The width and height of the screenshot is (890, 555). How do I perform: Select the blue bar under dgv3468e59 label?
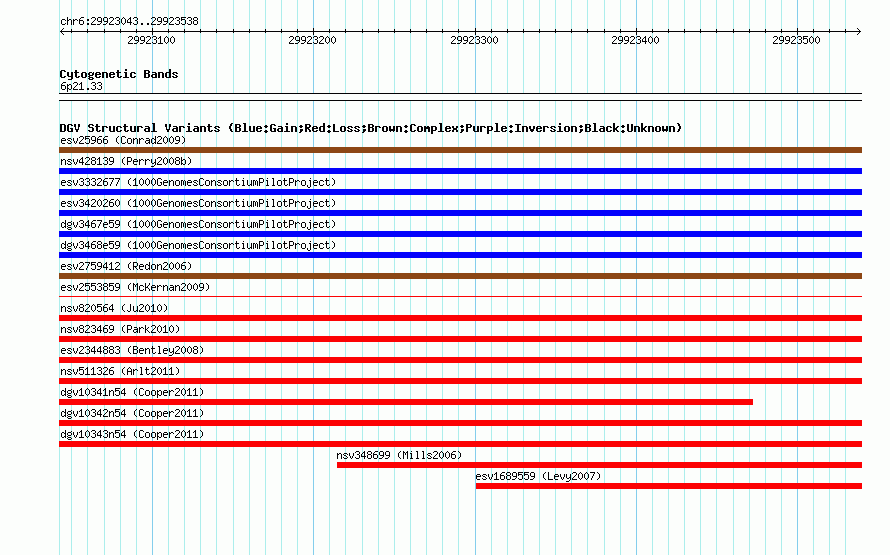(460, 255)
